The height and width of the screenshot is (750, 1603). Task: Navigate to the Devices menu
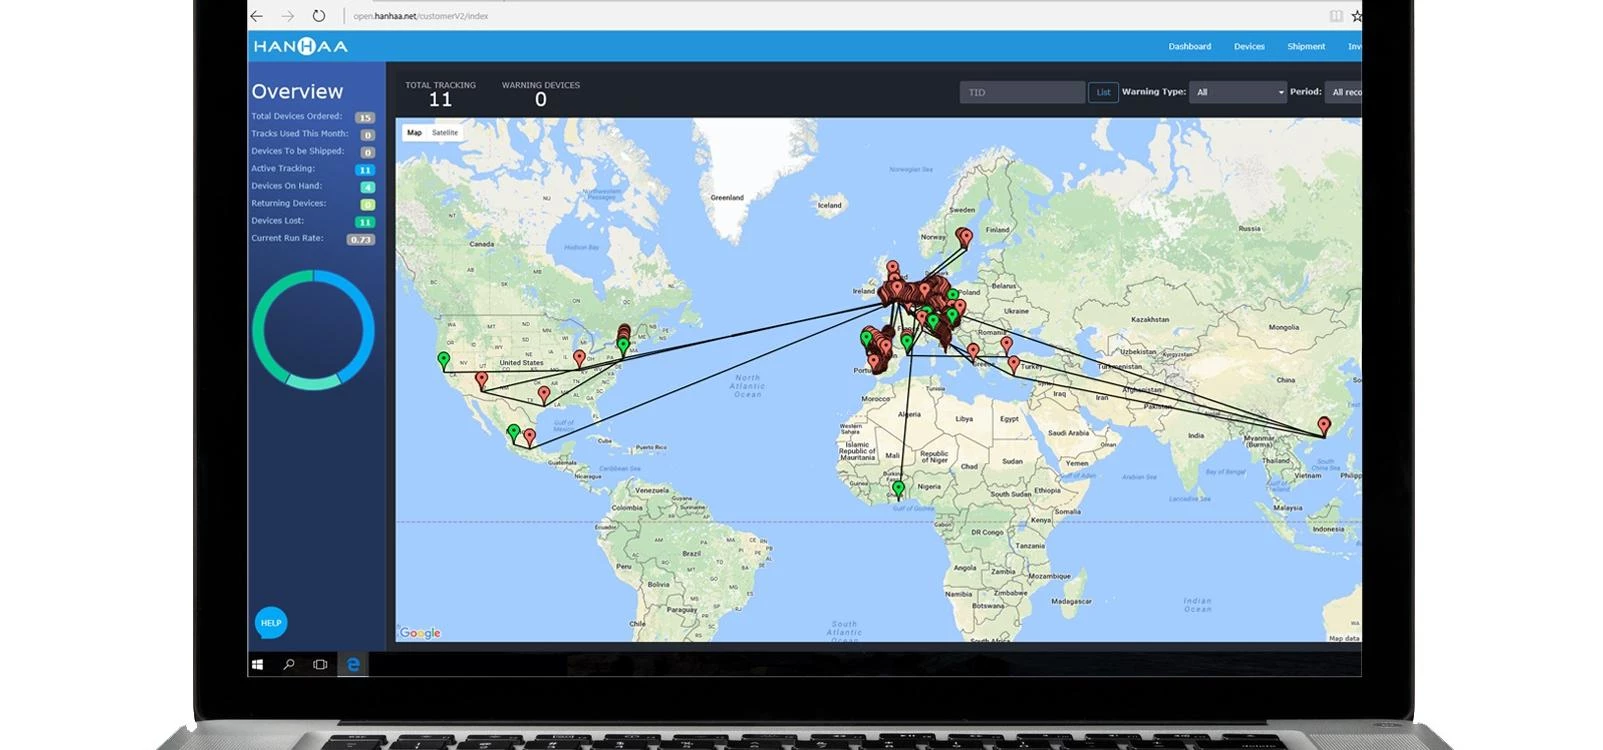(1249, 47)
